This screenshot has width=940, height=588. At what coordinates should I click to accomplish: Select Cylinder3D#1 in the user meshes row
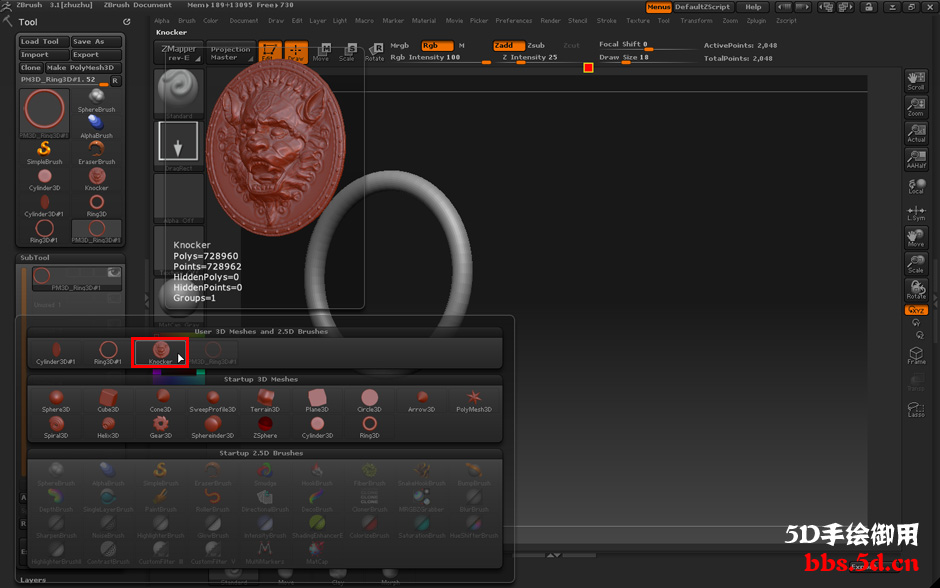(56, 352)
